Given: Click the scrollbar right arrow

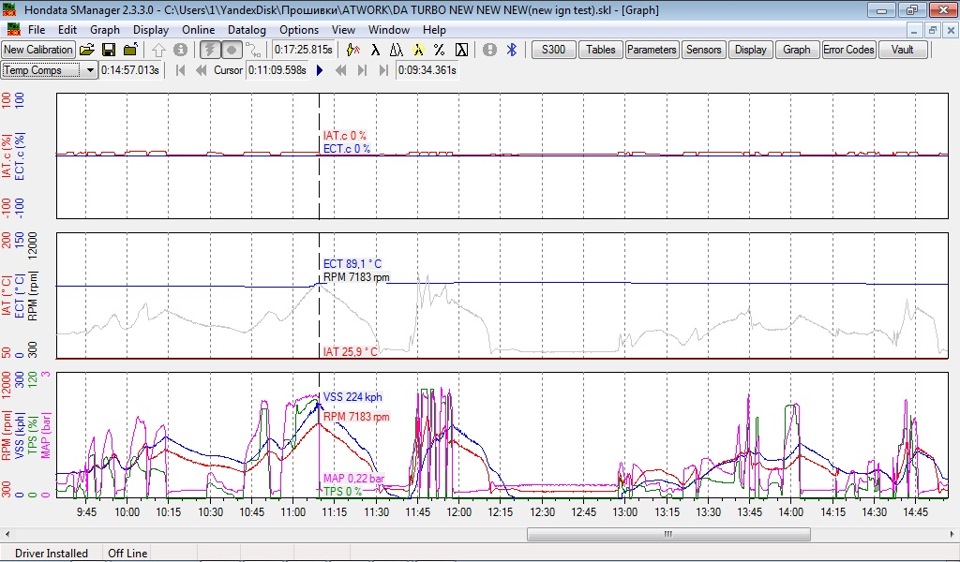Looking at the screenshot, I should (953, 534).
